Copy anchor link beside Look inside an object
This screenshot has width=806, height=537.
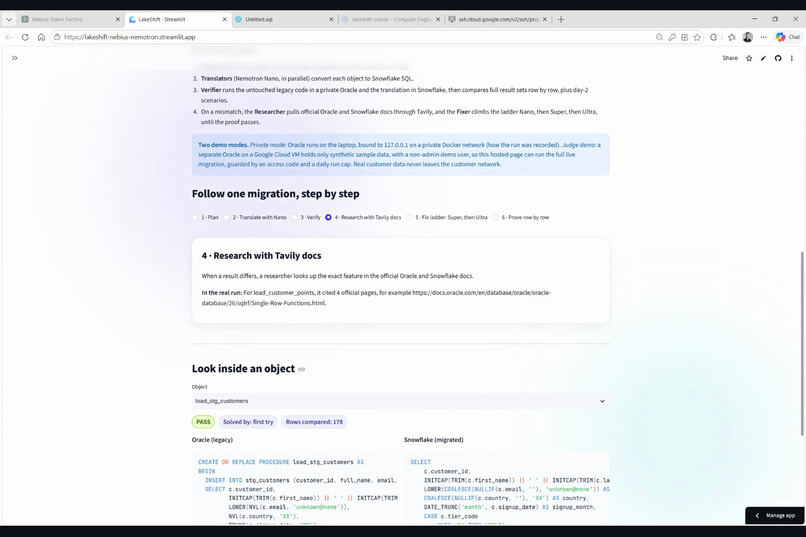(x=302, y=369)
